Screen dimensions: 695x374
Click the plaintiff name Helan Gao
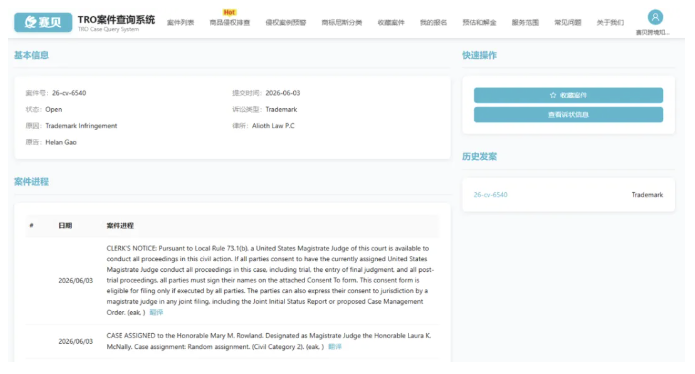point(61,142)
